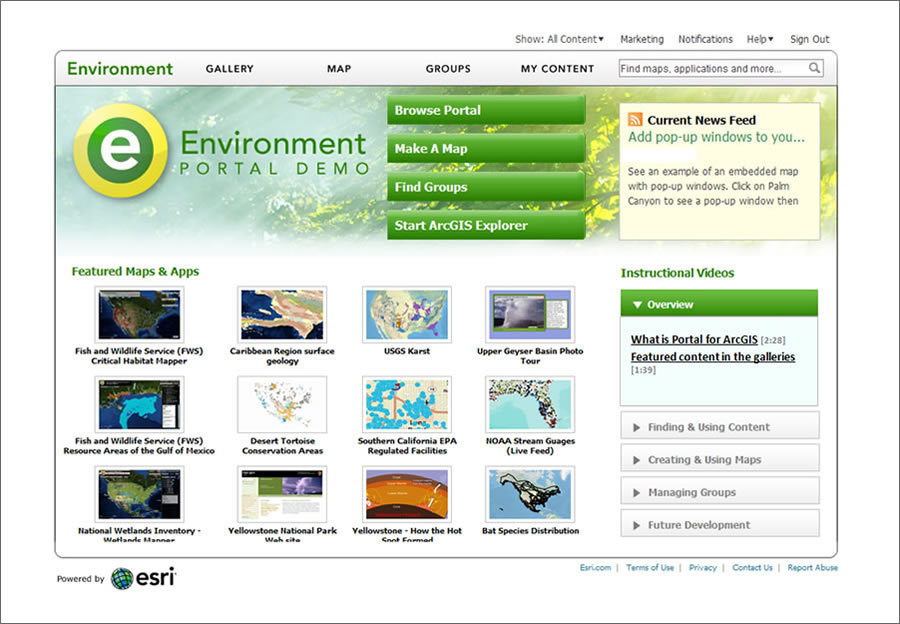900x624 pixels.
Task: Expand Creating & Using Maps section
Action: pos(720,459)
